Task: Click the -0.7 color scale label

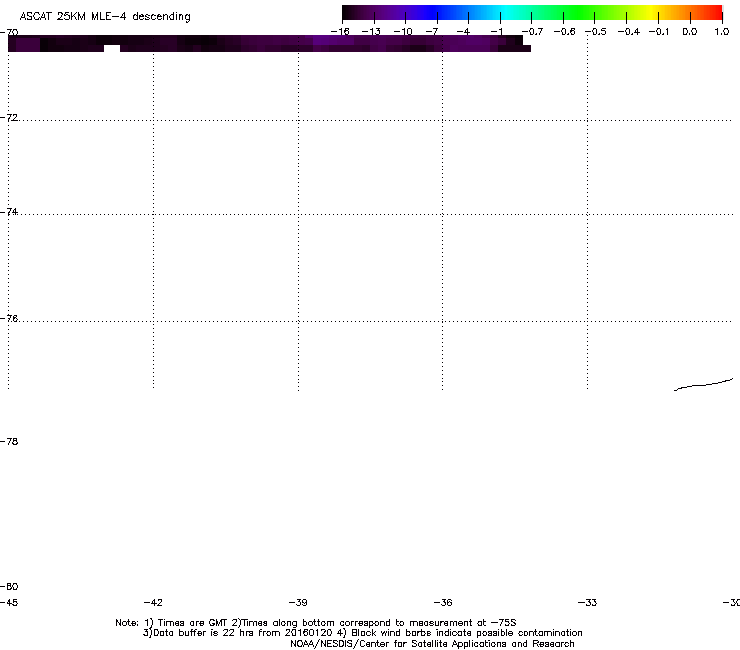Action: coord(532,32)
